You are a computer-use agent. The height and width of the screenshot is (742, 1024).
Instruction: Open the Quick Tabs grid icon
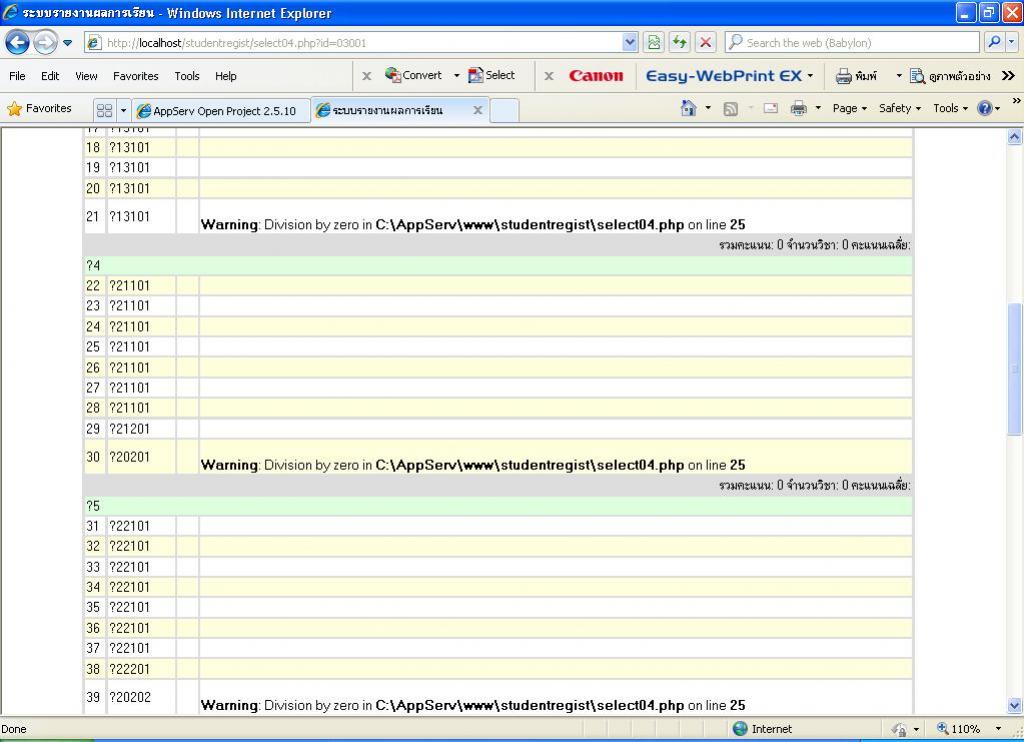104,110
